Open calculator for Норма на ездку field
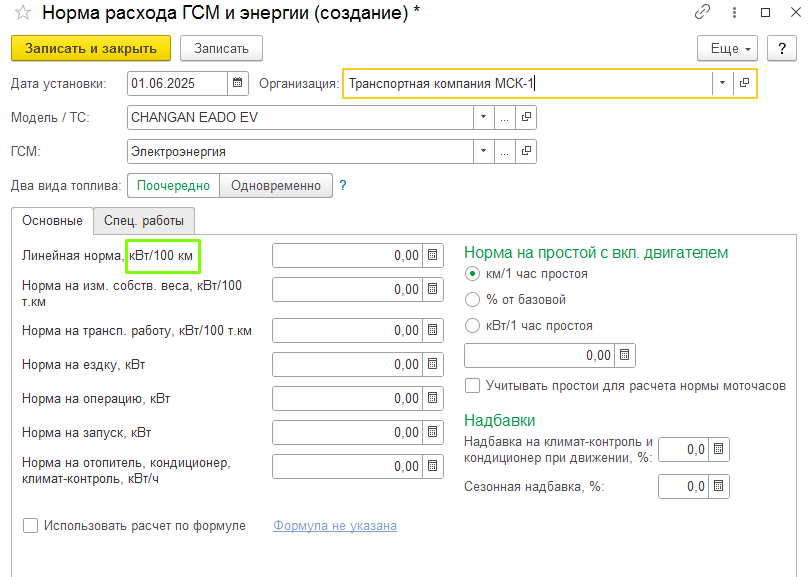Image resolution: width=811 pixels, height=577 pixels. pyautogui.click(x=432, y=365)
